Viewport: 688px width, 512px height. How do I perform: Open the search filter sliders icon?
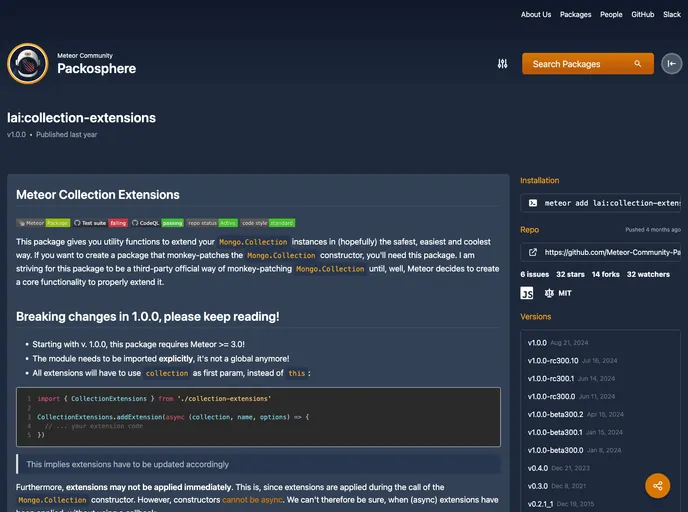[x=502, y=64]
